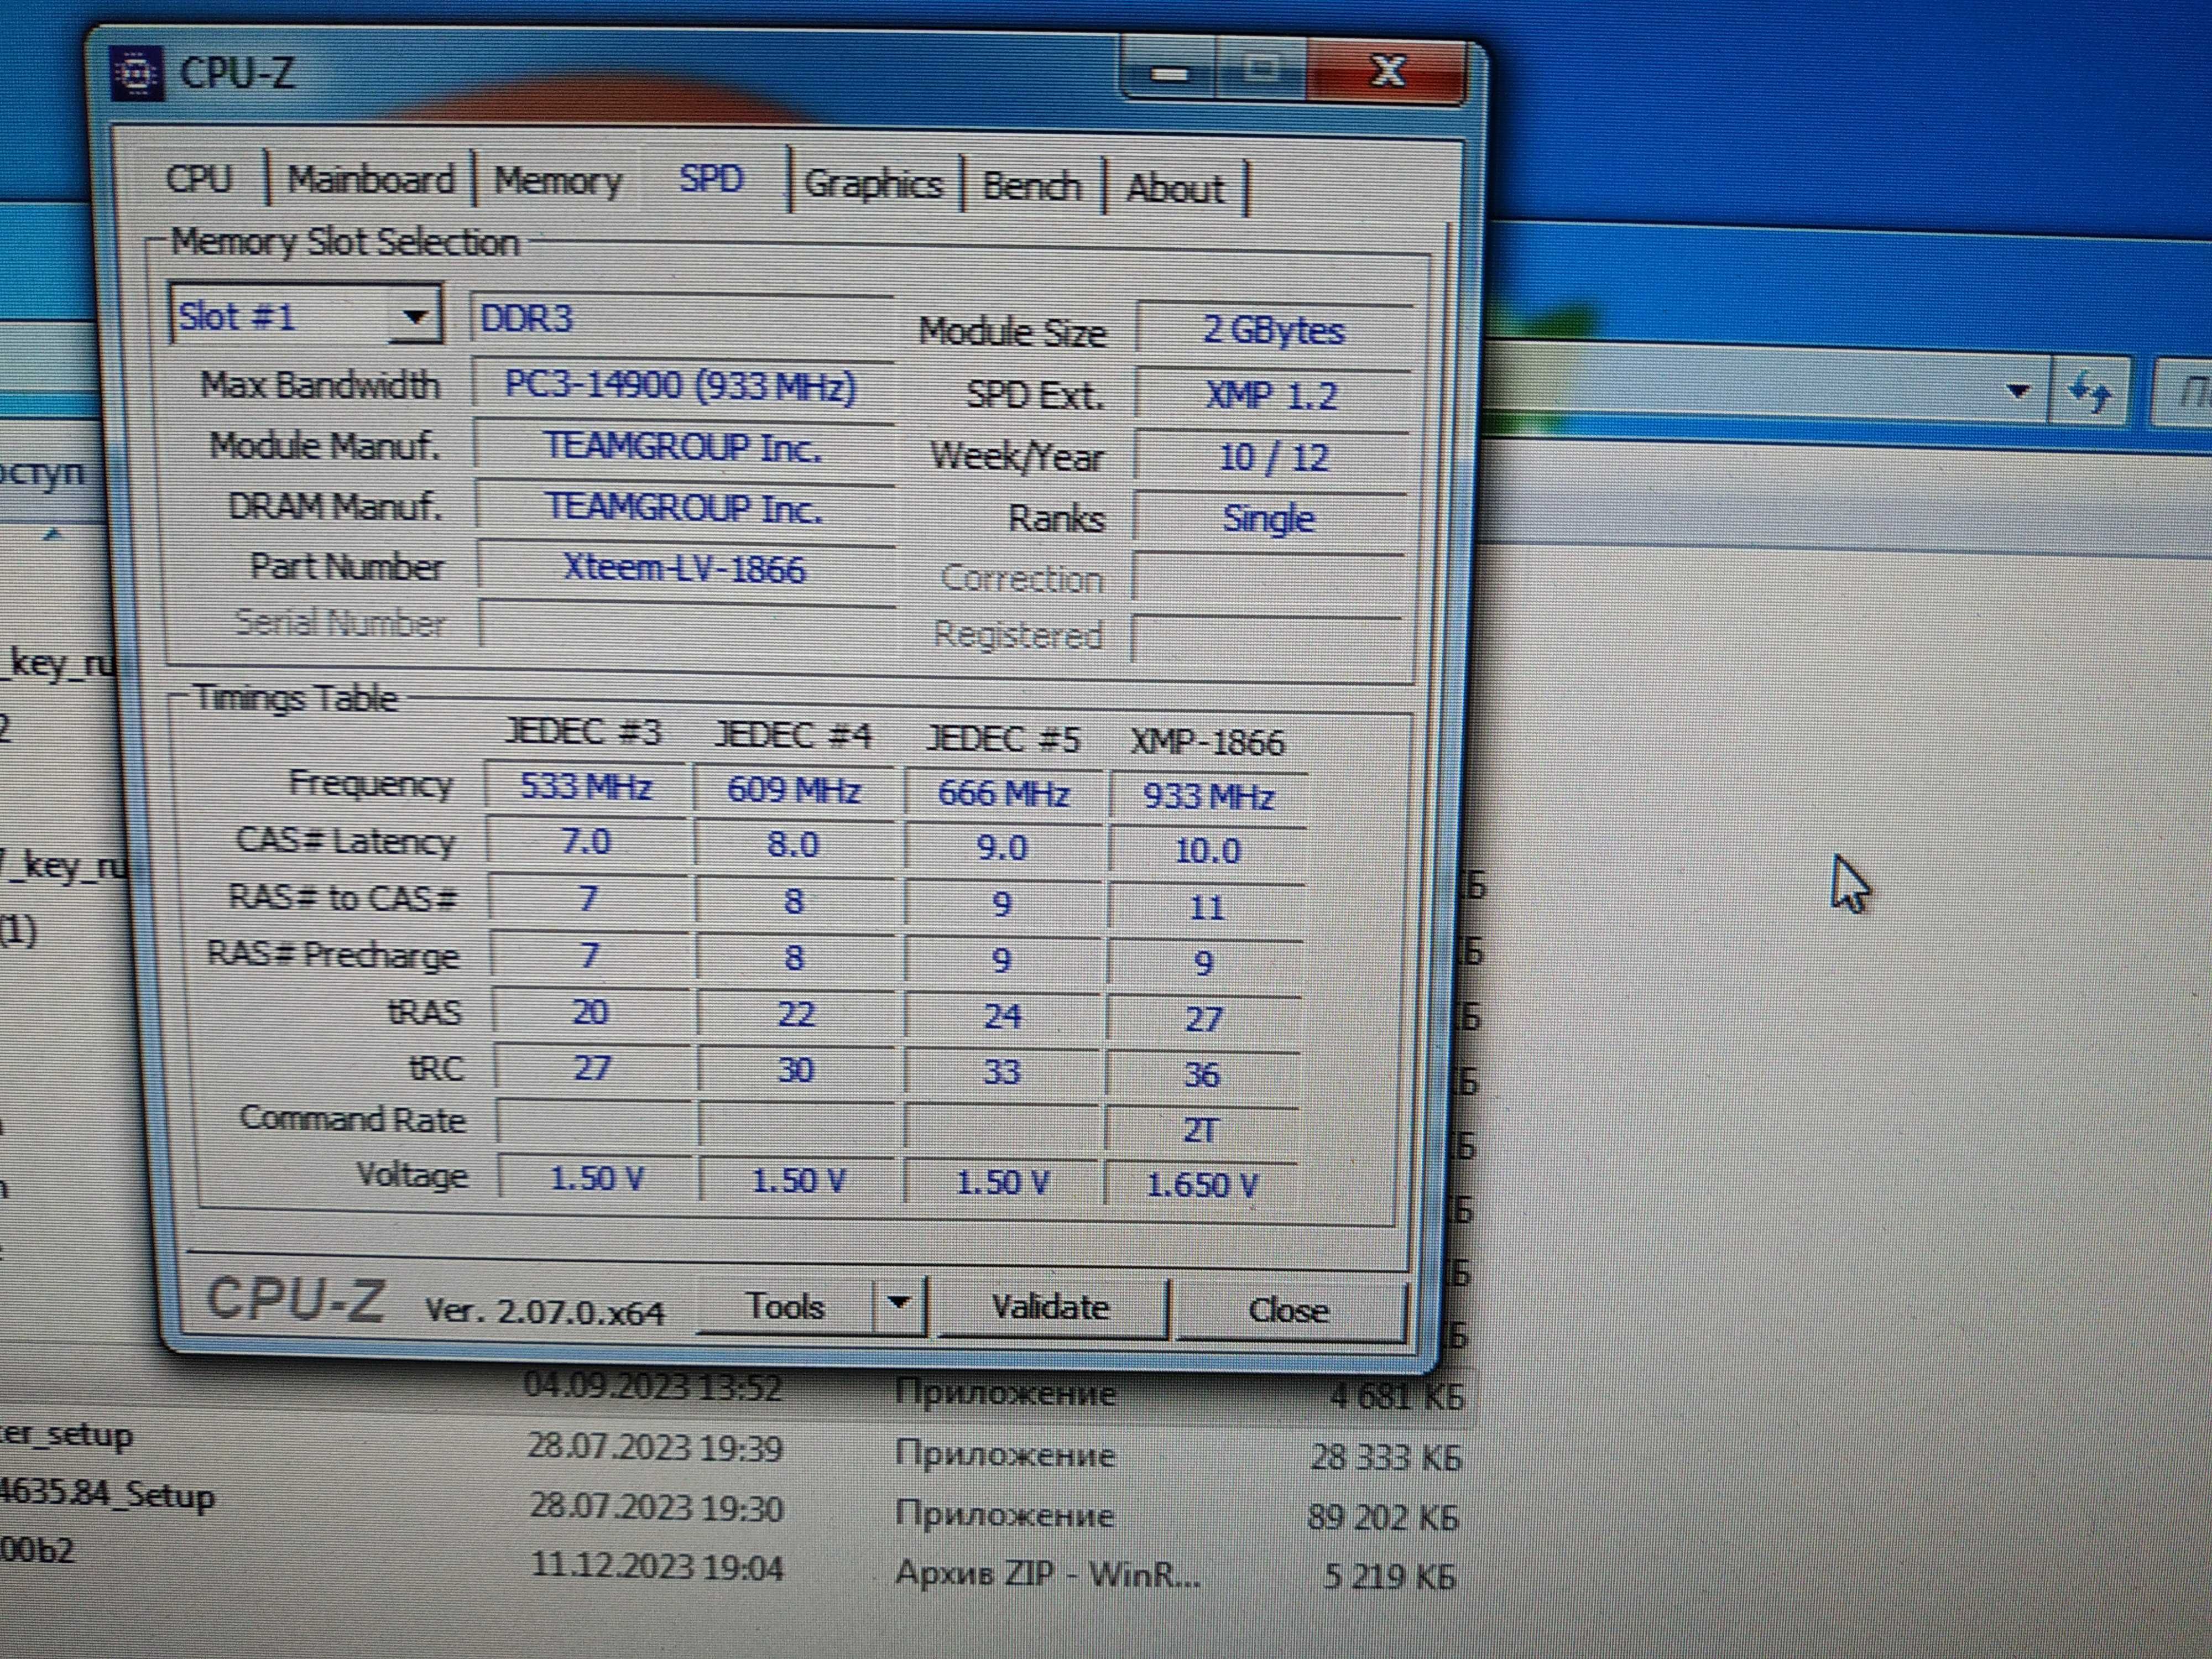This screenshot has height=1659, width=2212.
Task: Open the Mainboard tab
Action: click(x=370, y=180)
